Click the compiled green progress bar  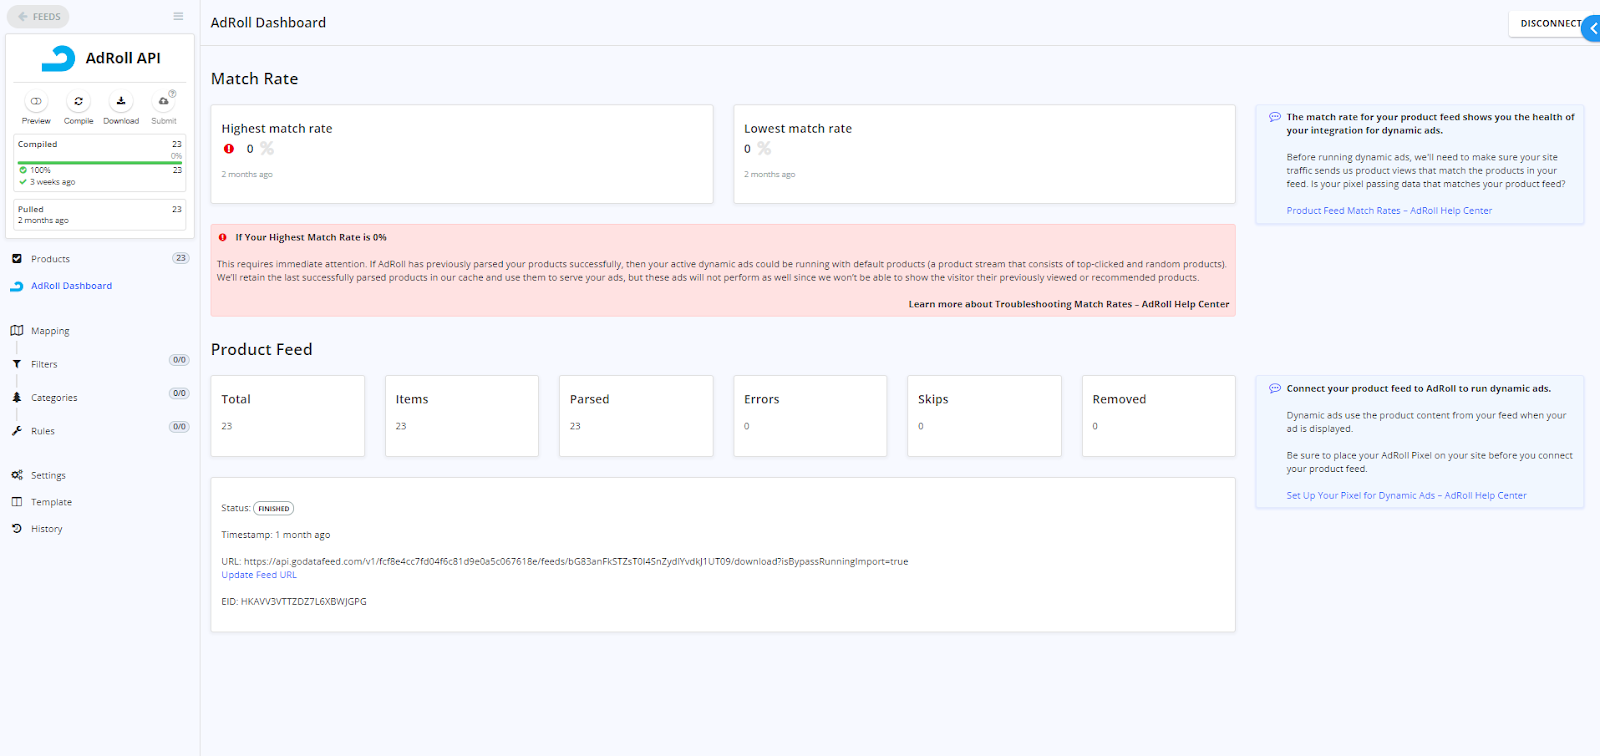pos(100,162)
